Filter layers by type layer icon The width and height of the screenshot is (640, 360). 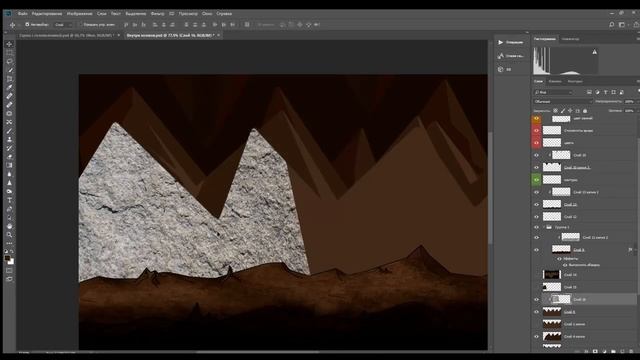tap(606, 93)
